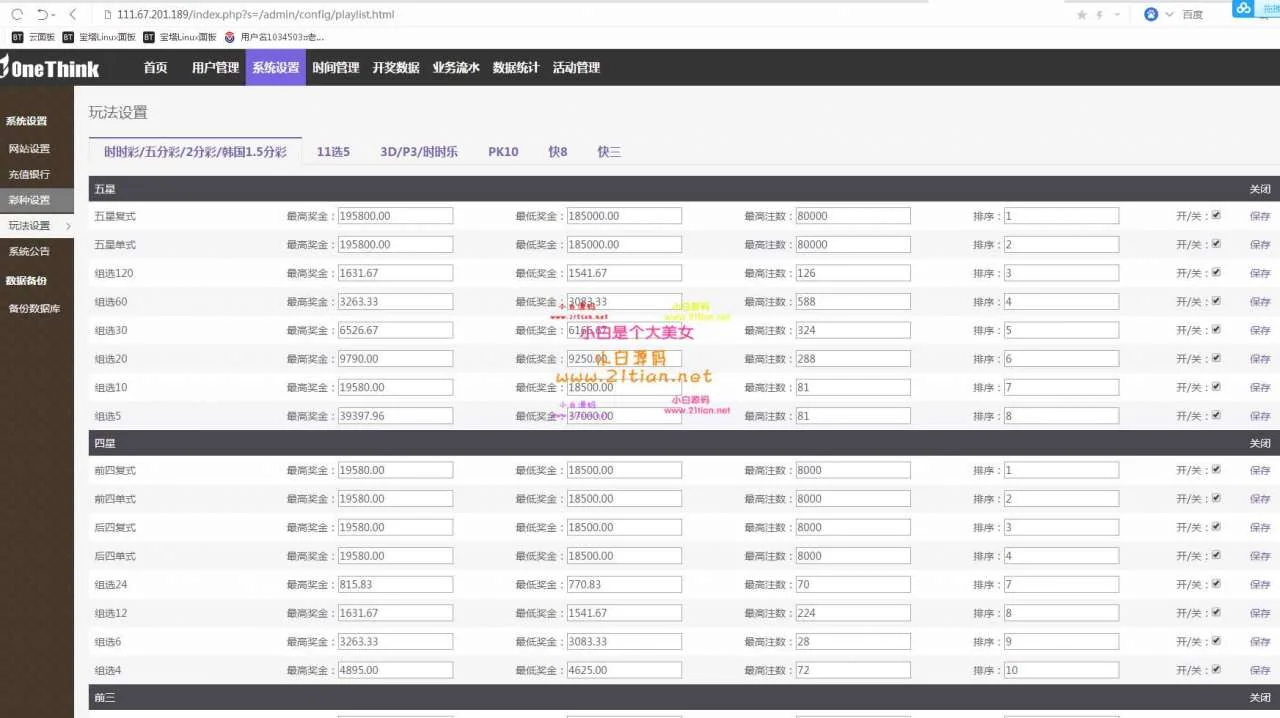Screen dimensions: 1280x718
Task: Click the browser back arrow
Action: click(73, 15)
